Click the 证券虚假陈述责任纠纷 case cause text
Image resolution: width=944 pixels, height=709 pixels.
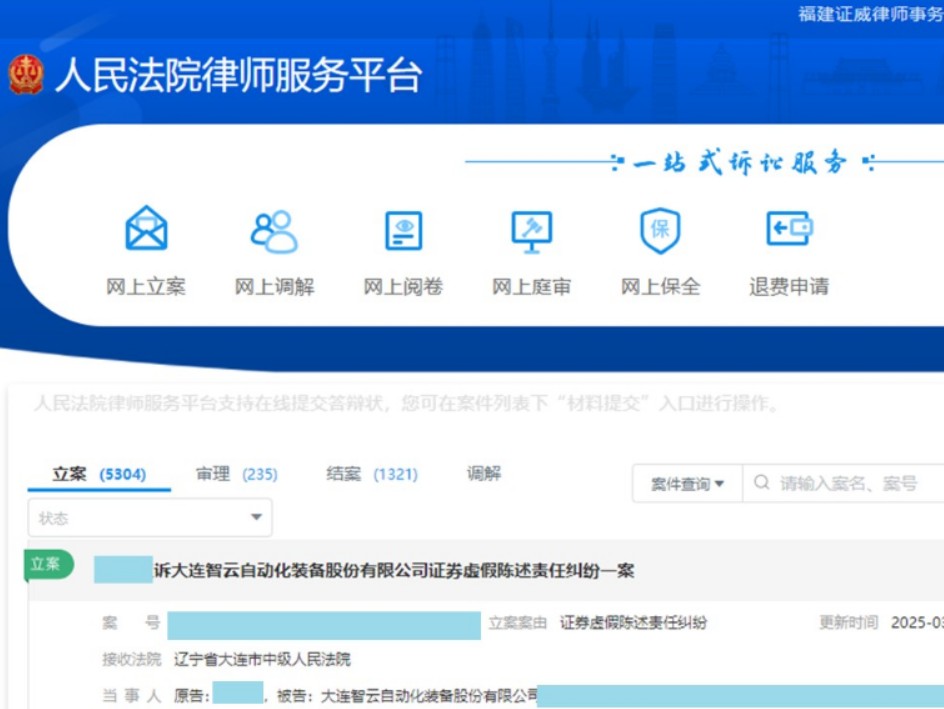point(633,622)
